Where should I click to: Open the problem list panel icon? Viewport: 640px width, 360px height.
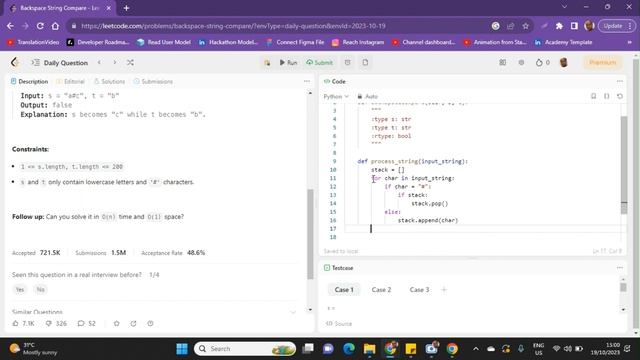(x=35, y=62)
